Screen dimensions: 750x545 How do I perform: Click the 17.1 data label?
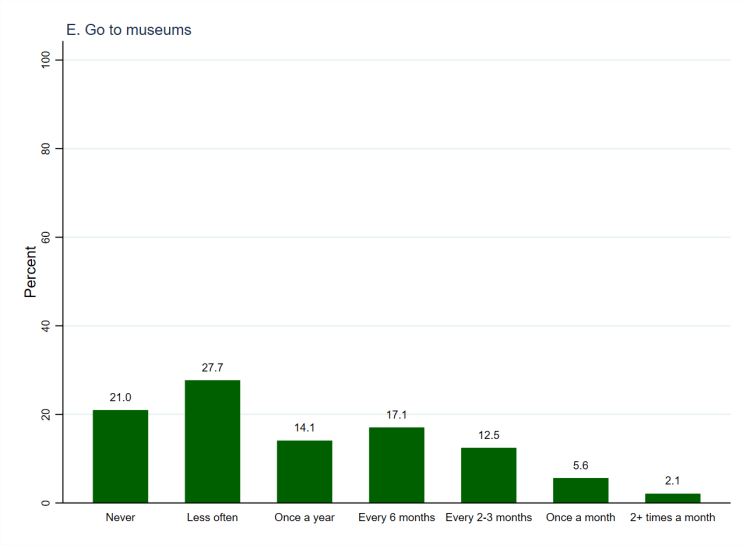click(396, 415)
